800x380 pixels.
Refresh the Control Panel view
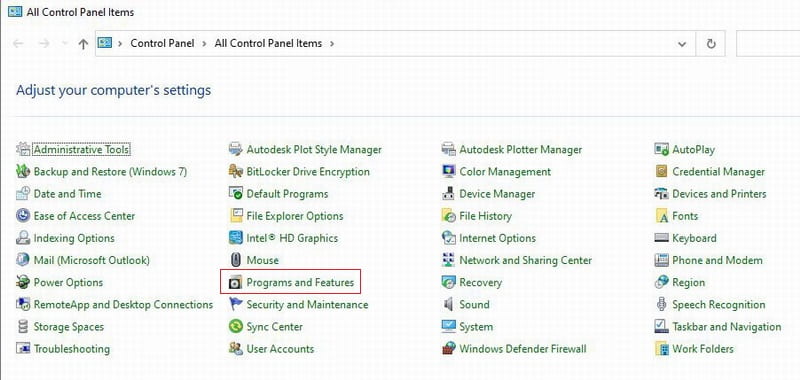(711, 44)
